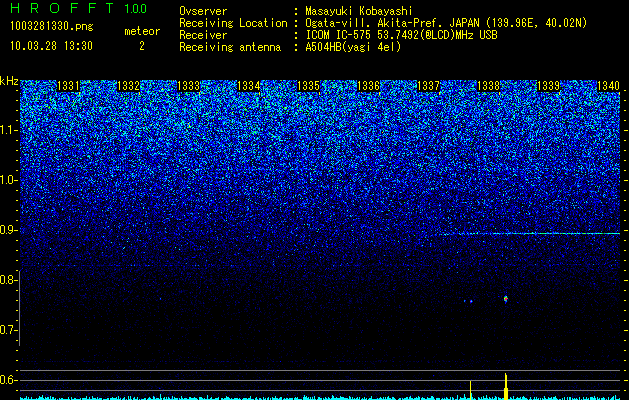Click the 1334 time marker
Viewport: 629px width, 400px height.
[248, 86]
